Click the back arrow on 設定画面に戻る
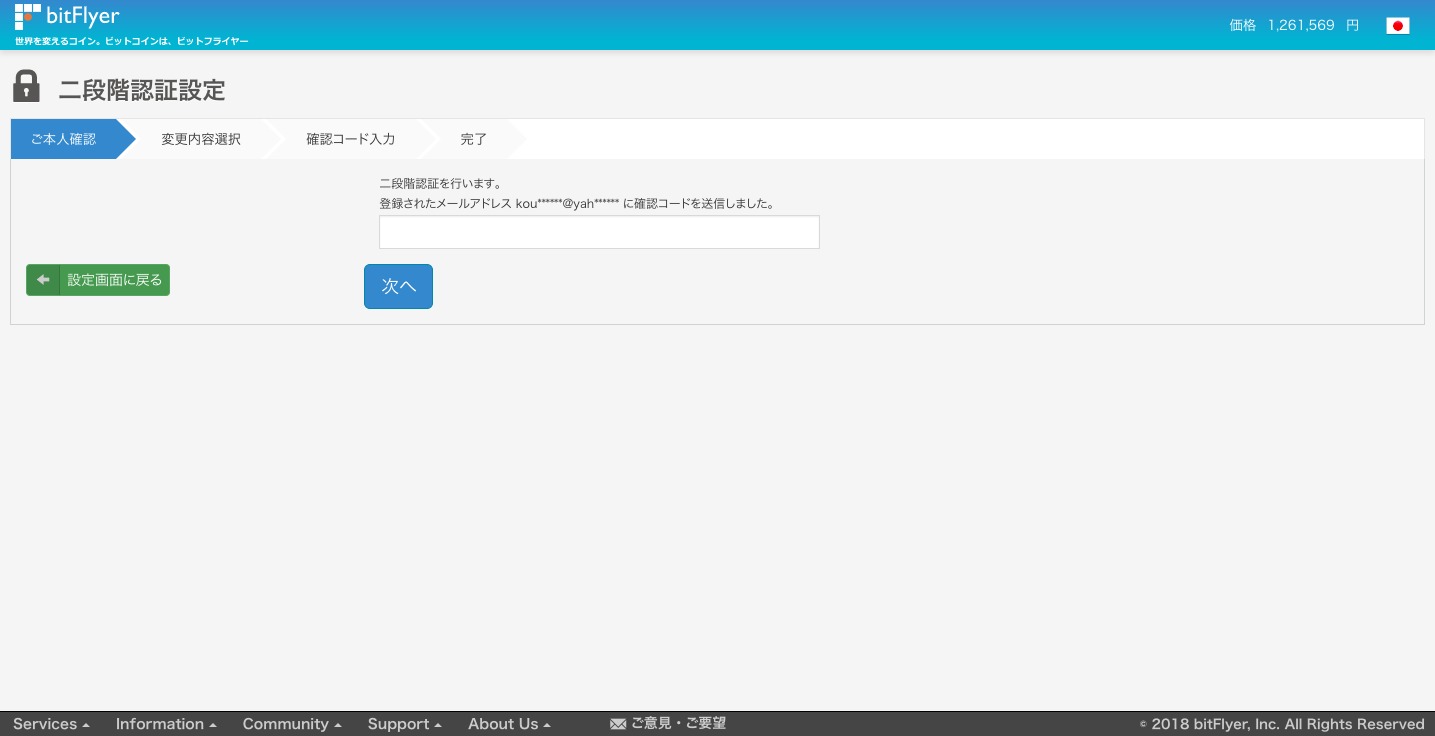 [x=43, y=280]
